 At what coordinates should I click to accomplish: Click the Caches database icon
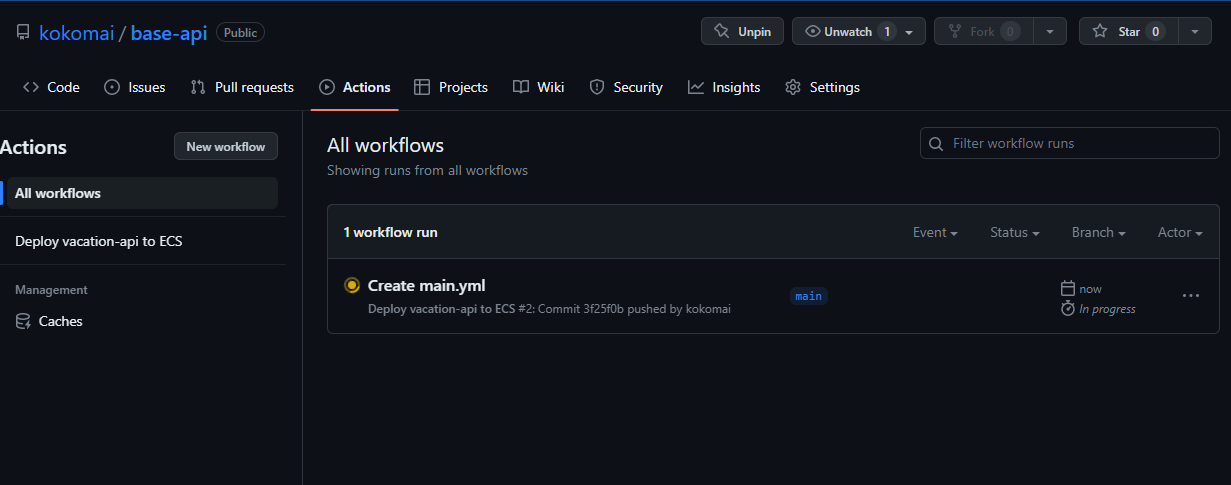[x=23, y=321]
